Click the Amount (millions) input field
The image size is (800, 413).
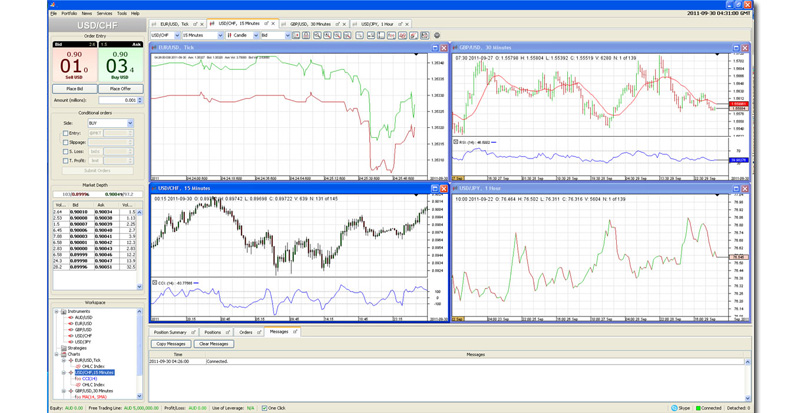pyautogui.click(x=118, y=101)
